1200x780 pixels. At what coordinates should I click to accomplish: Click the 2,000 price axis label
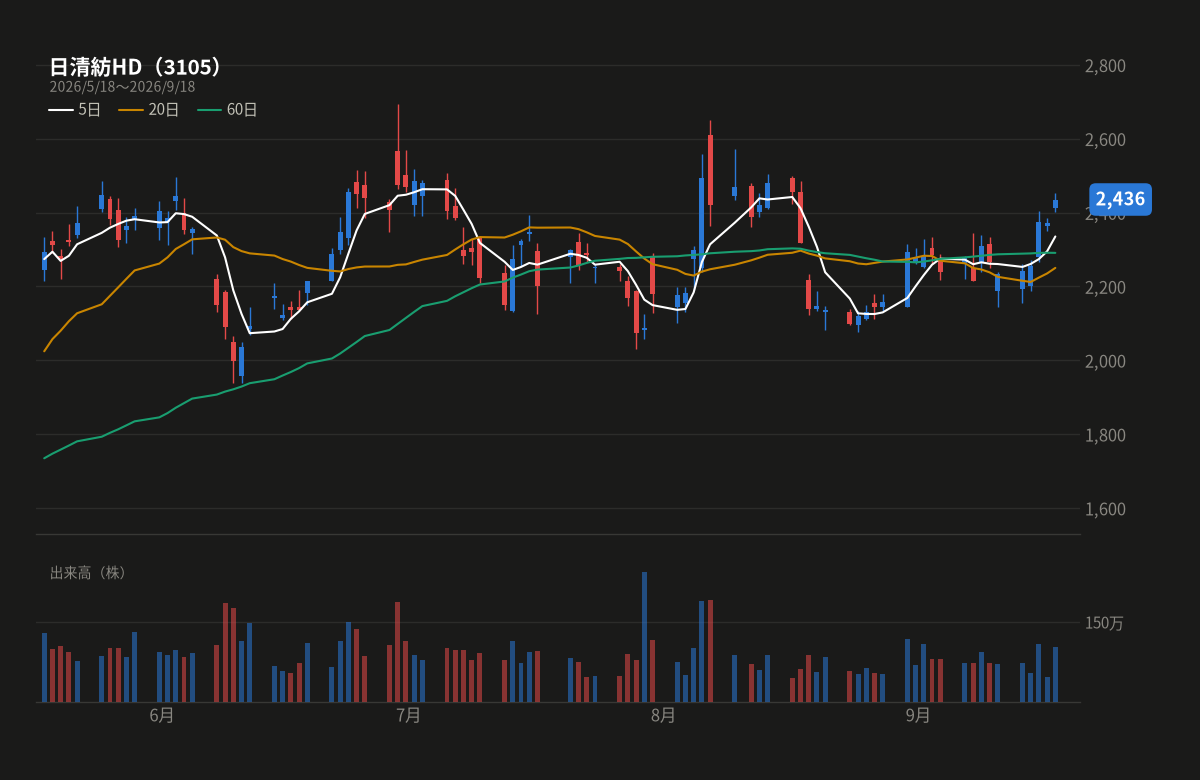click(1105, 361)
